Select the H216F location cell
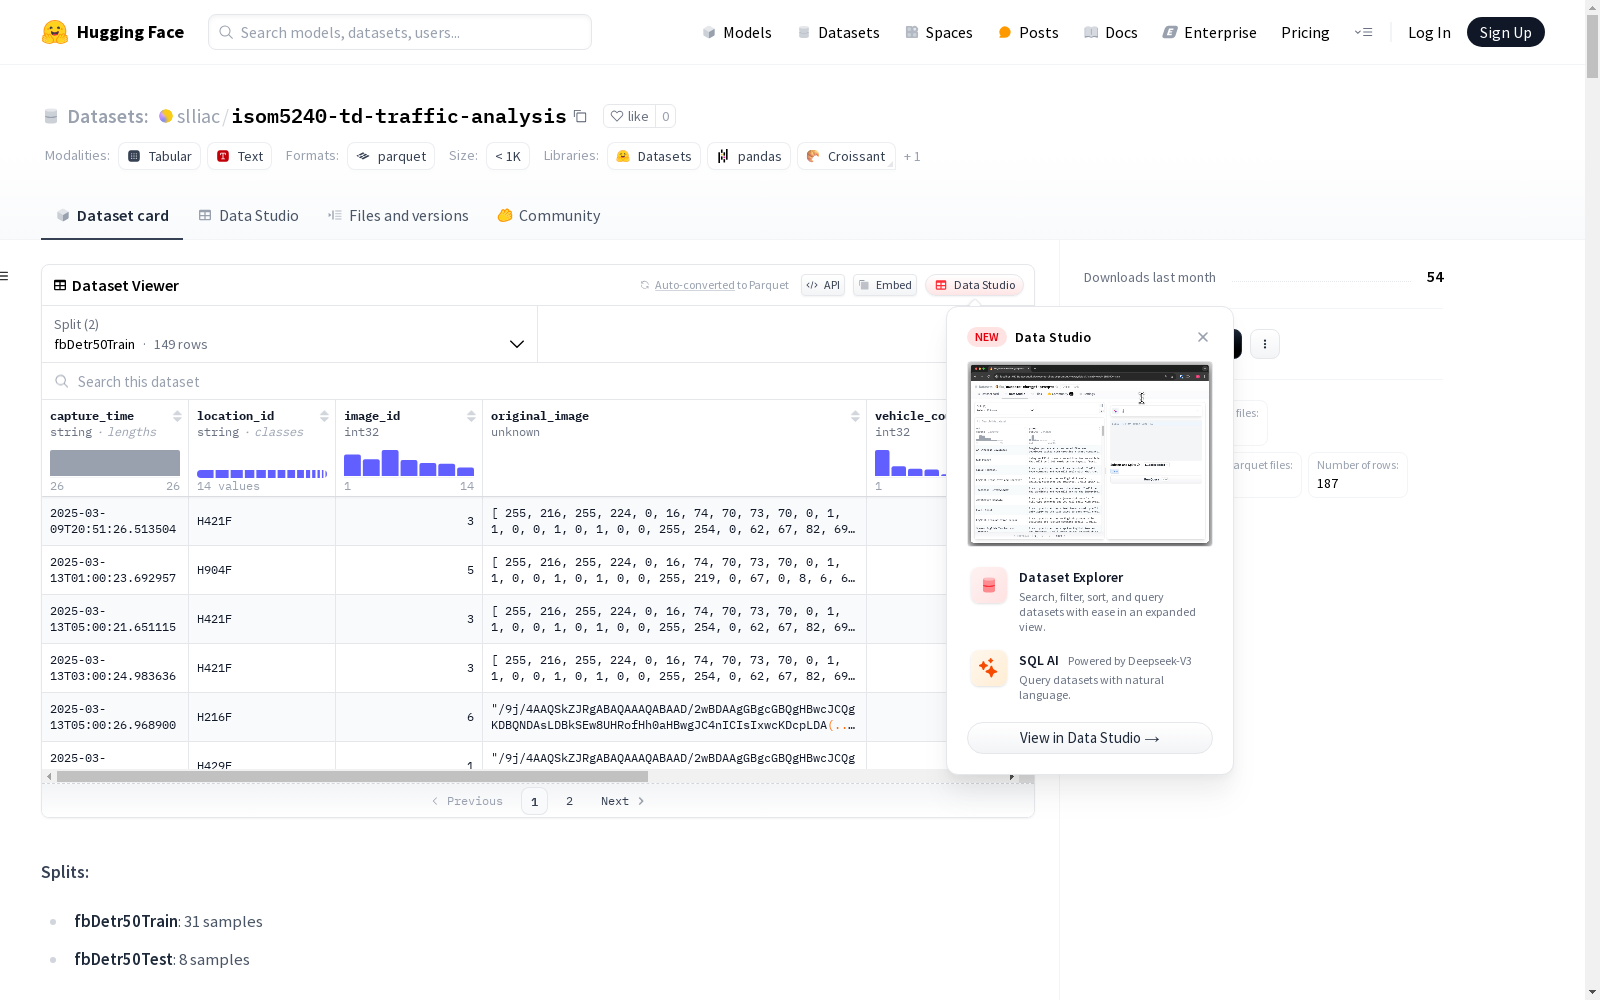 click(x=262, y=717)
